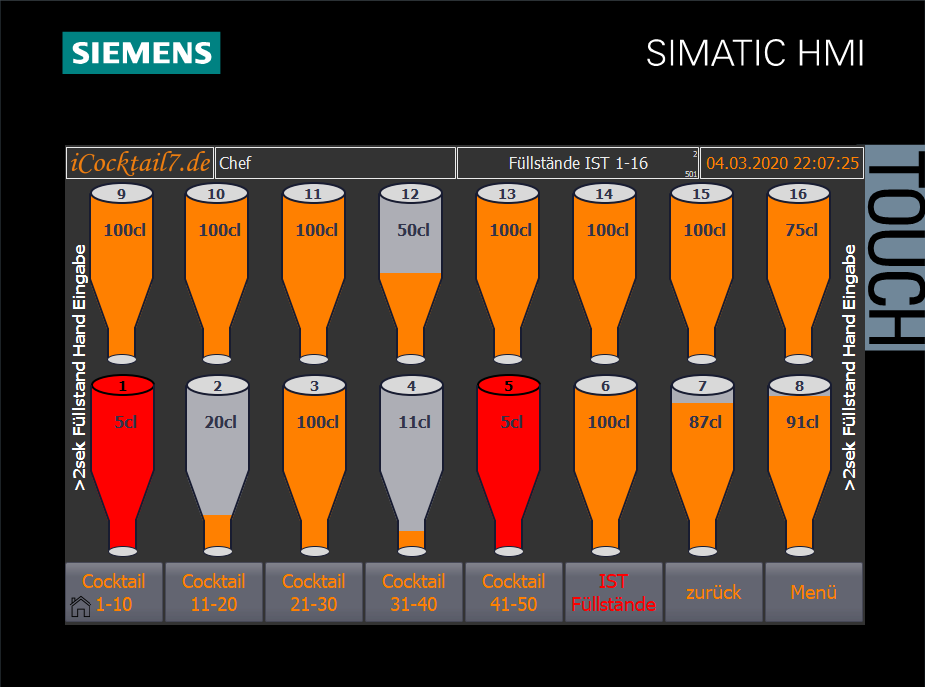Click the Chef user field
Viewport: 925px width, 687px height.
point(335,163)
